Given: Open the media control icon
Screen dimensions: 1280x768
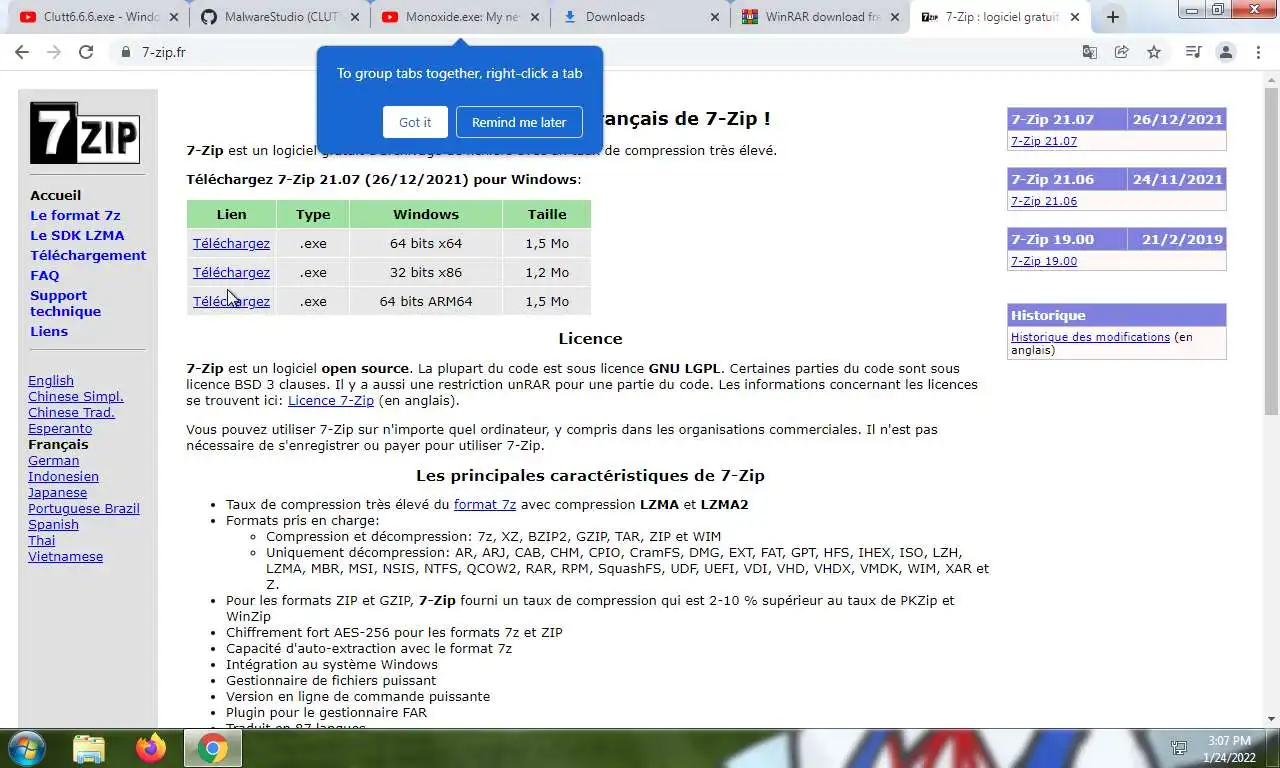Looking at the screenshot, I should point(1193,52).
